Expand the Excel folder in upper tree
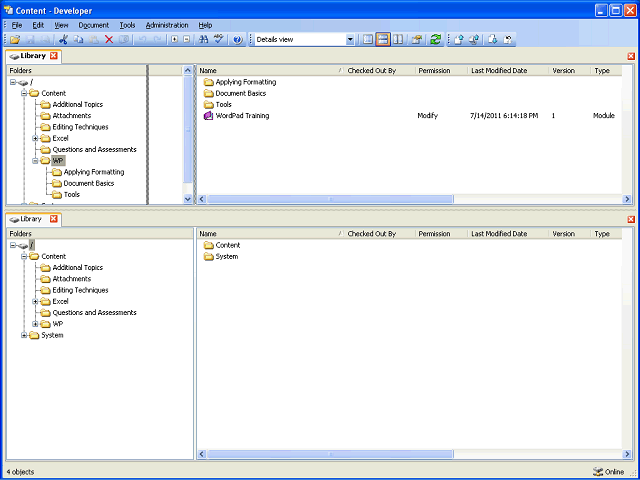Viewport: 640px width, 480px height. click(x=35, y=138)
